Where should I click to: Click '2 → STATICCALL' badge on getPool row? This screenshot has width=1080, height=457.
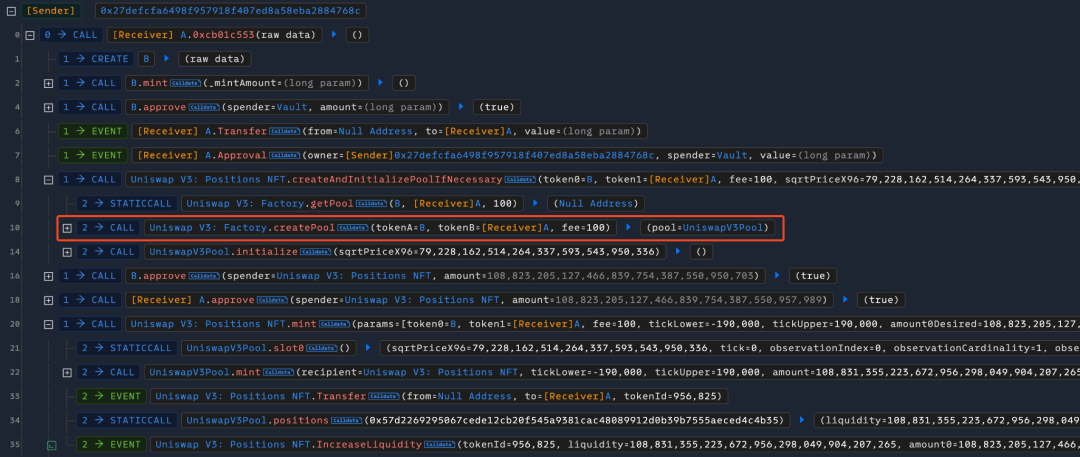click(x=127, y=203)
